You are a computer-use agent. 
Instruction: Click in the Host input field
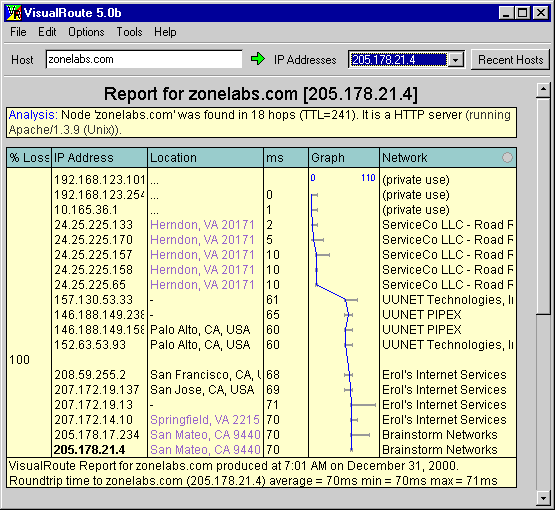(144, 59)
